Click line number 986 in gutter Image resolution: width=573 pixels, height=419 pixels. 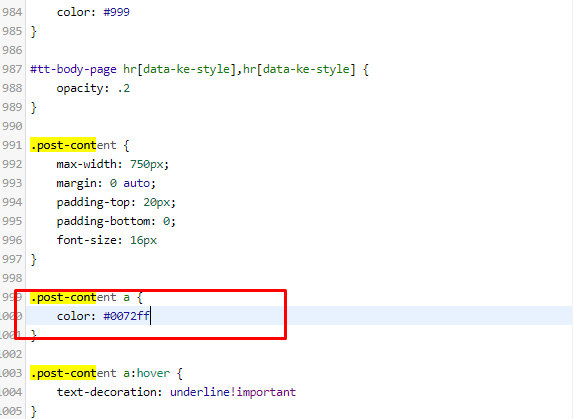(12, 50)
